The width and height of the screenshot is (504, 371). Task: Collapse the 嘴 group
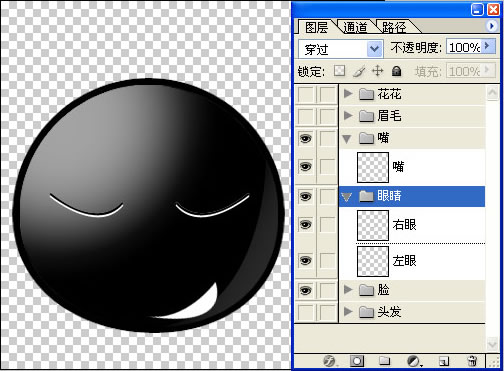click(347, 138)
